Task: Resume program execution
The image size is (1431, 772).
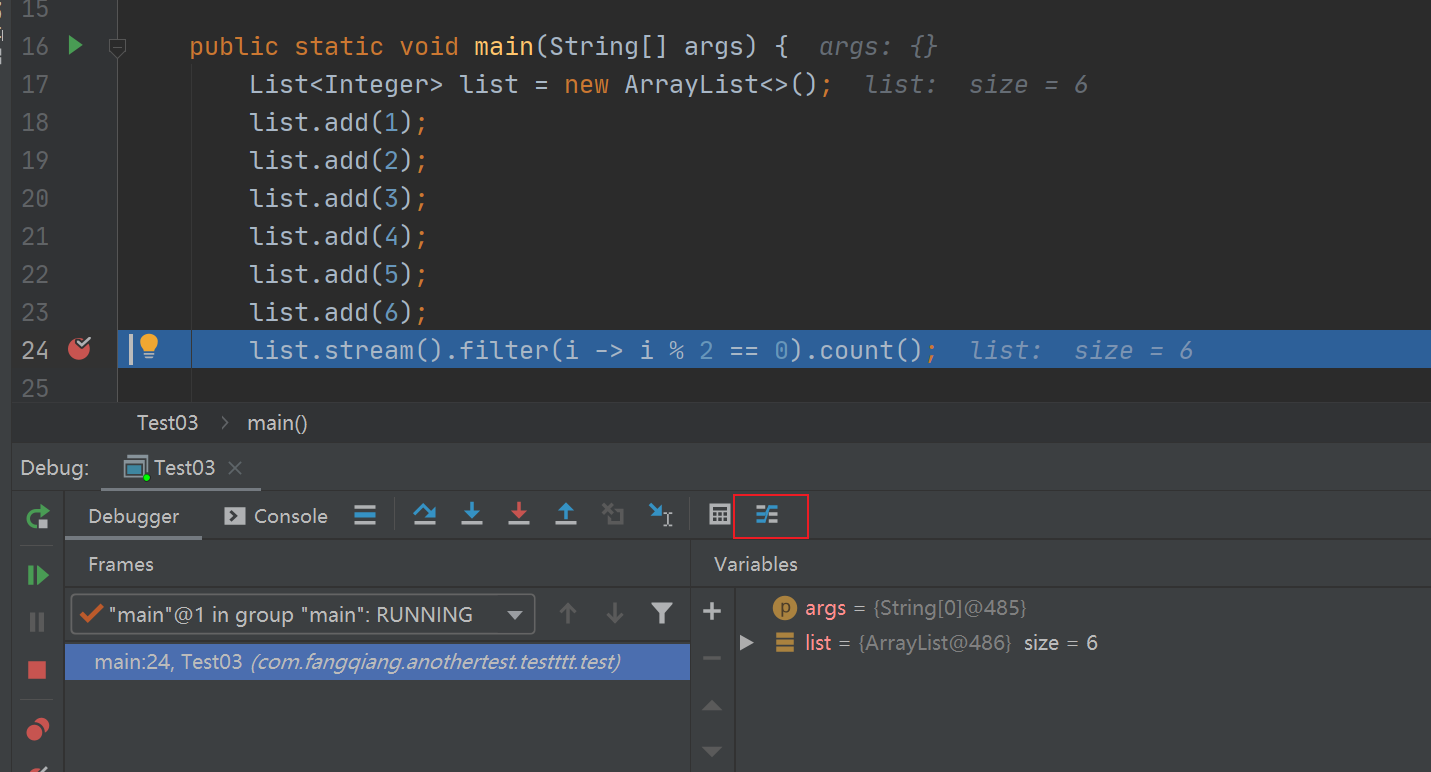Action: point(38,575)
